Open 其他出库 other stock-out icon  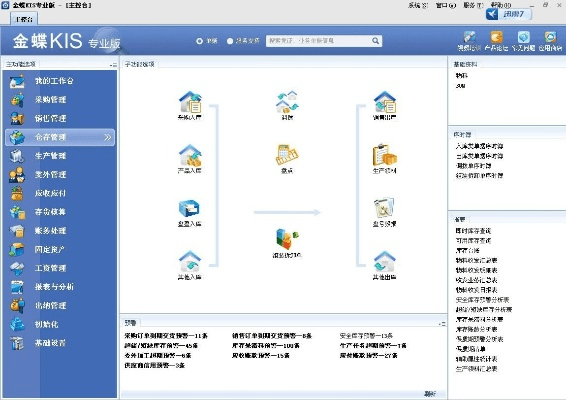(x=384, y=265)
